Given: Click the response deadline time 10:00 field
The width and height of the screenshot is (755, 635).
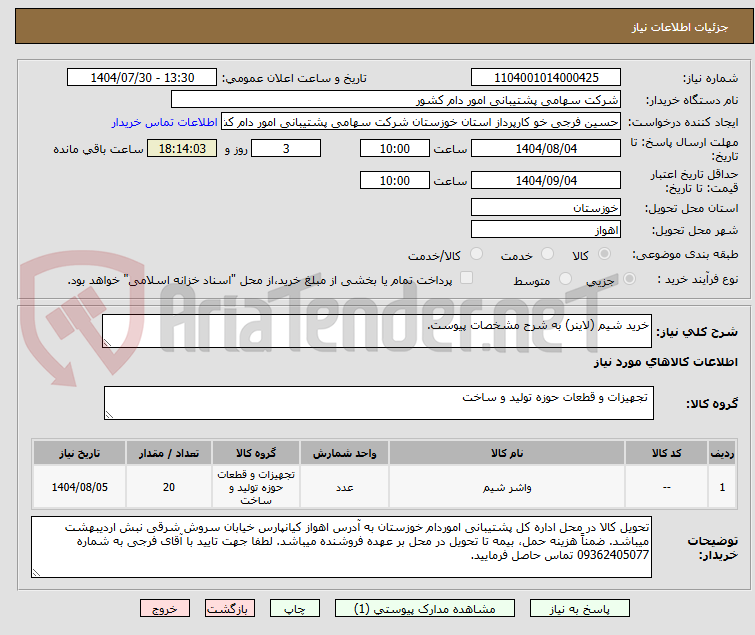Looking at the screenshot, I should 395,148.
